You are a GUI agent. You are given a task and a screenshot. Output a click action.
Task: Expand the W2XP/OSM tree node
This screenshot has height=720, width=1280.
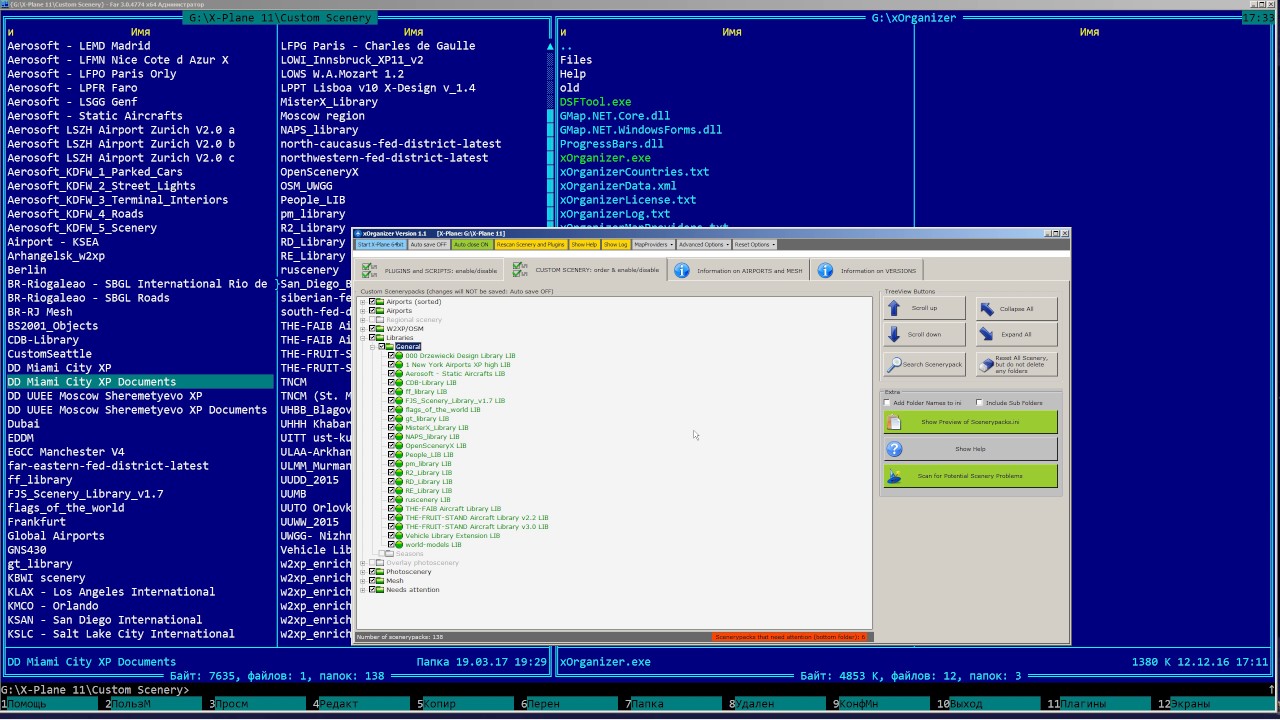[363, 328]
